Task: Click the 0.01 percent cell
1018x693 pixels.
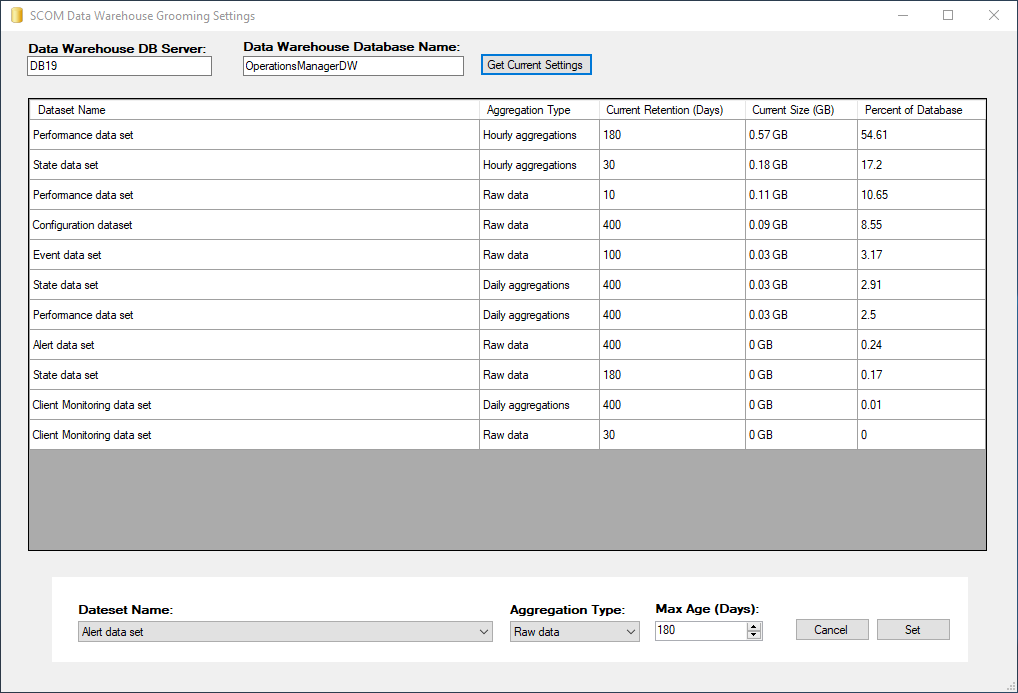Action: (x=921, y=405)
